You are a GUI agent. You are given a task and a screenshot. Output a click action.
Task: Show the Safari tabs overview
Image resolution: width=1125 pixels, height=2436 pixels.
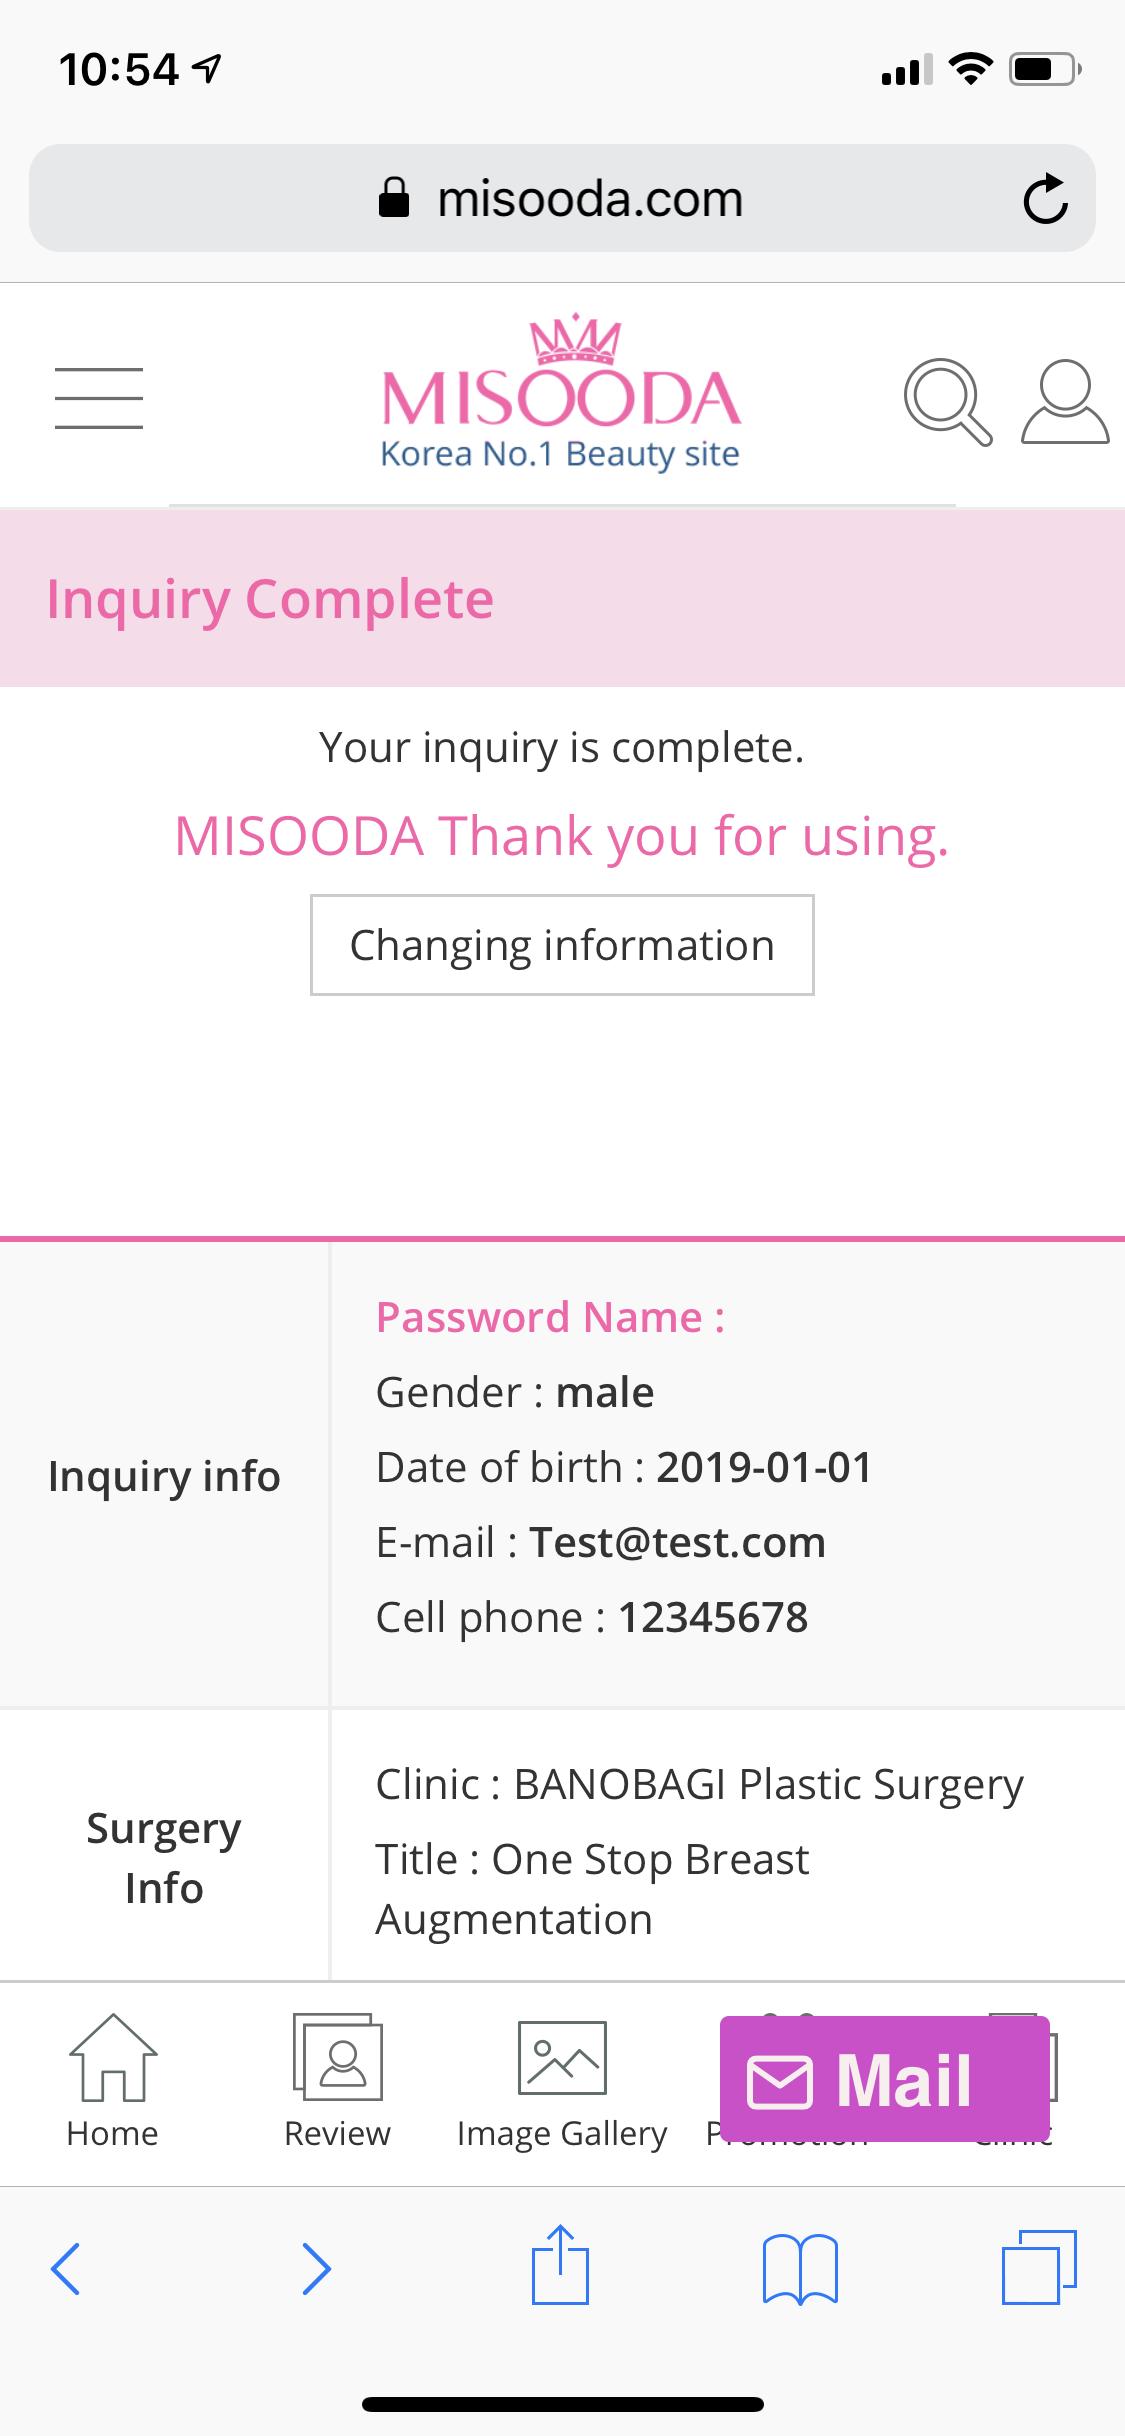tap(1039, 2267)
